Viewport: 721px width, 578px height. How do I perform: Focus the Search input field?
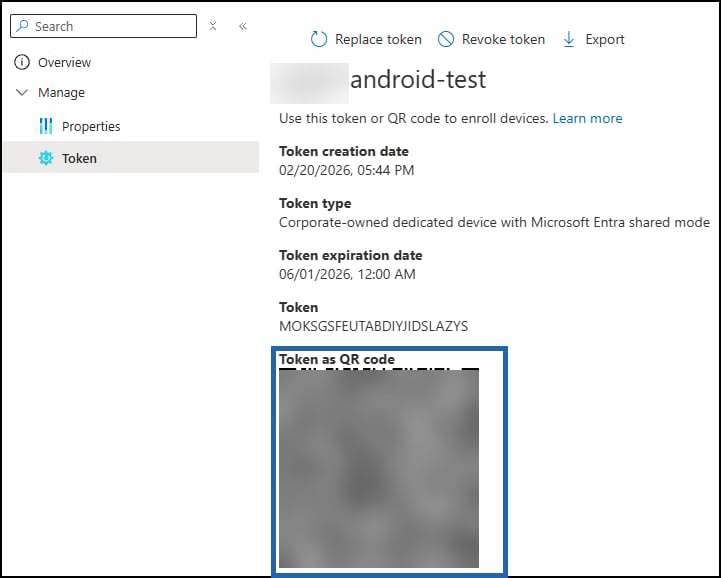click(103, 26)
